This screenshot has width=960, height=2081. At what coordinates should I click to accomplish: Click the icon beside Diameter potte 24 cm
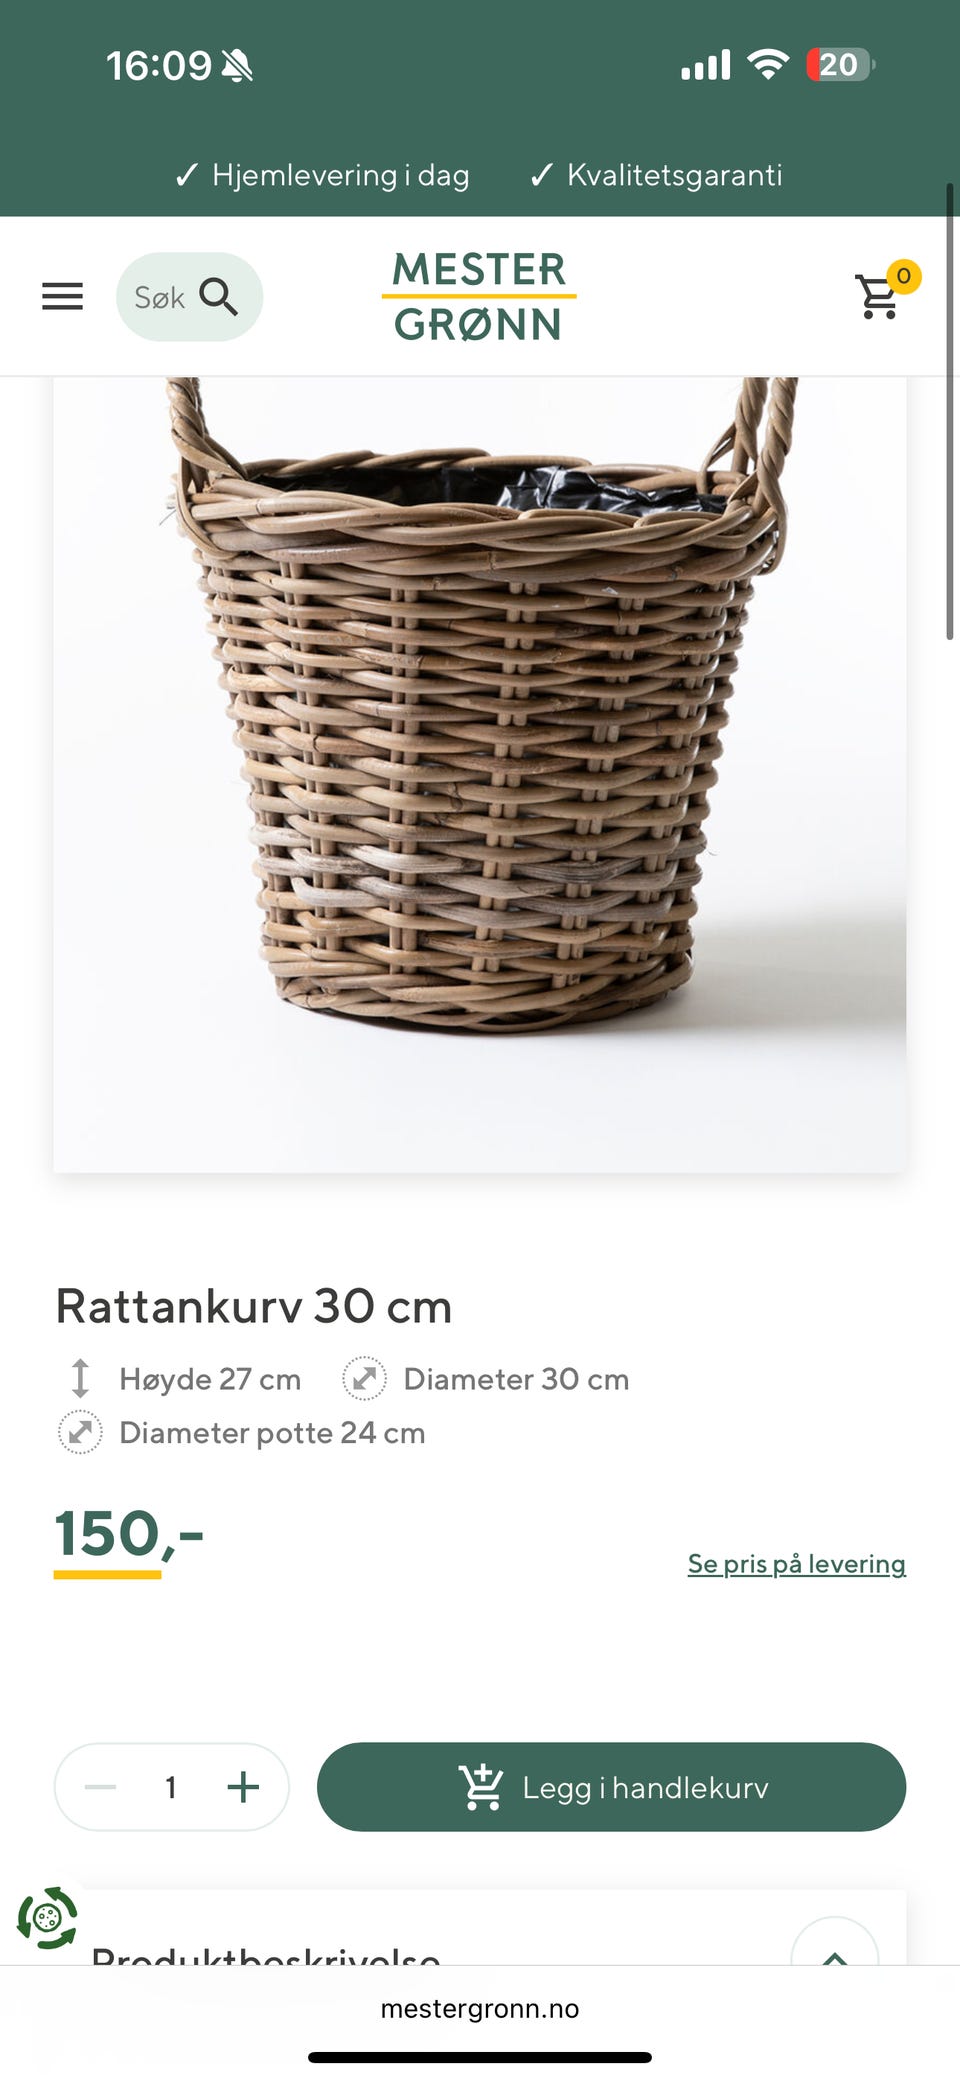click(80, 1432)
